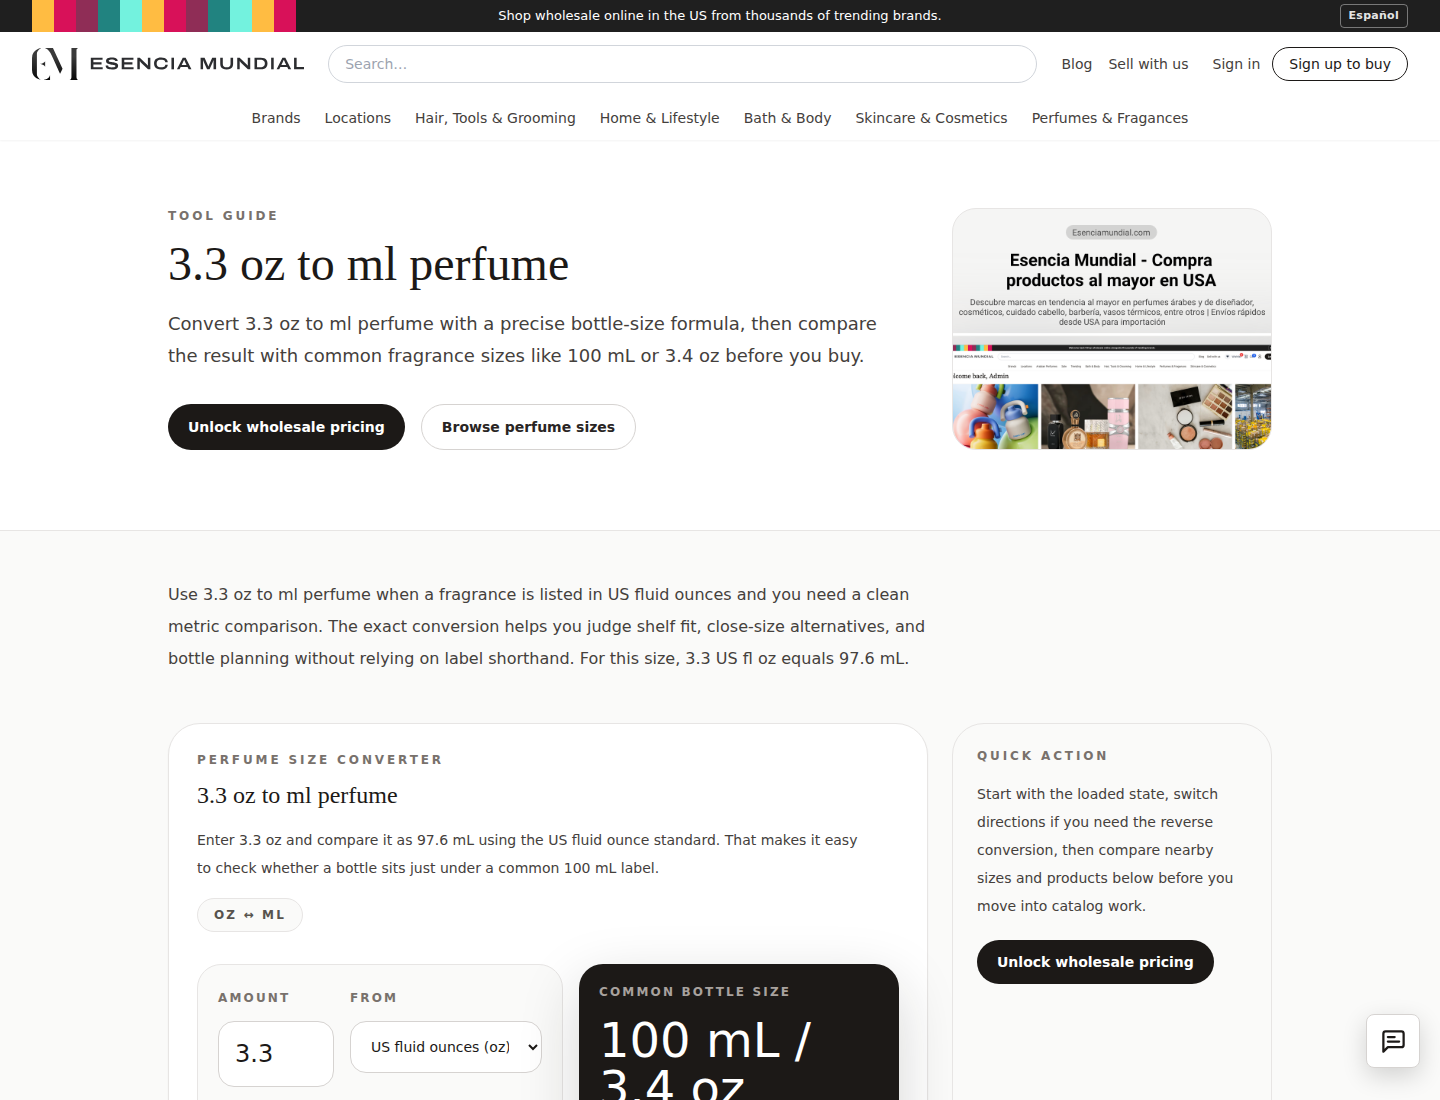The width and height of the screenshot is (1440, 1100).
Task: Click Sign in
Action: coord(1236,64)
